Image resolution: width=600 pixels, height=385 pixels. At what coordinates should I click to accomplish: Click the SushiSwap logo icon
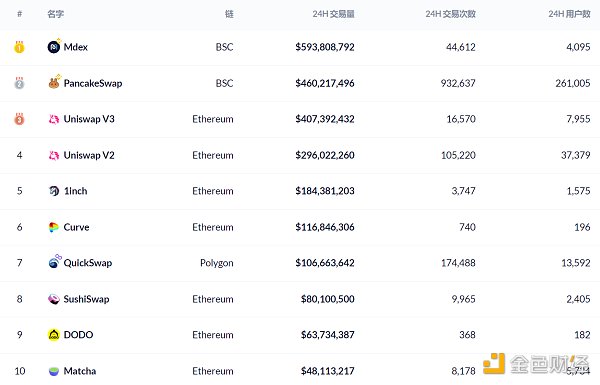pos(54,299)
